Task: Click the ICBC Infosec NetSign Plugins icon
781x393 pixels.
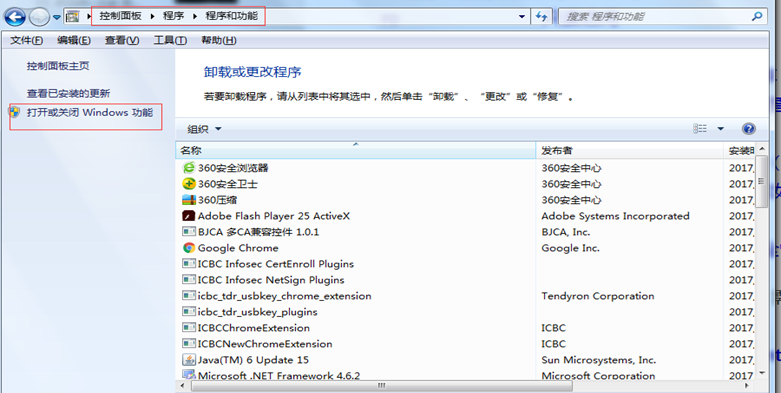Action: 189,279
